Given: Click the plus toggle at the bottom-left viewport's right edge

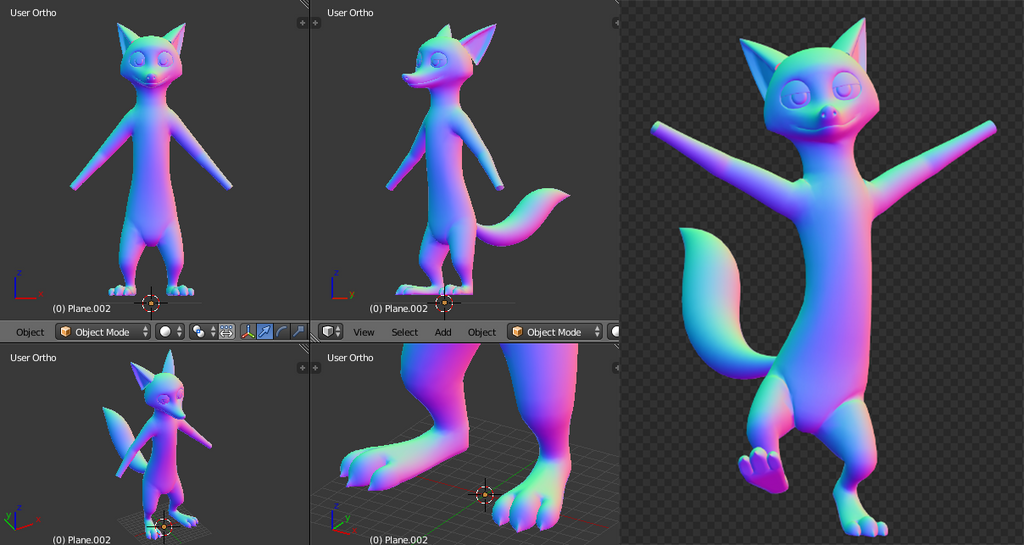Looking at the screenshot, I should (x=302, y=368).
